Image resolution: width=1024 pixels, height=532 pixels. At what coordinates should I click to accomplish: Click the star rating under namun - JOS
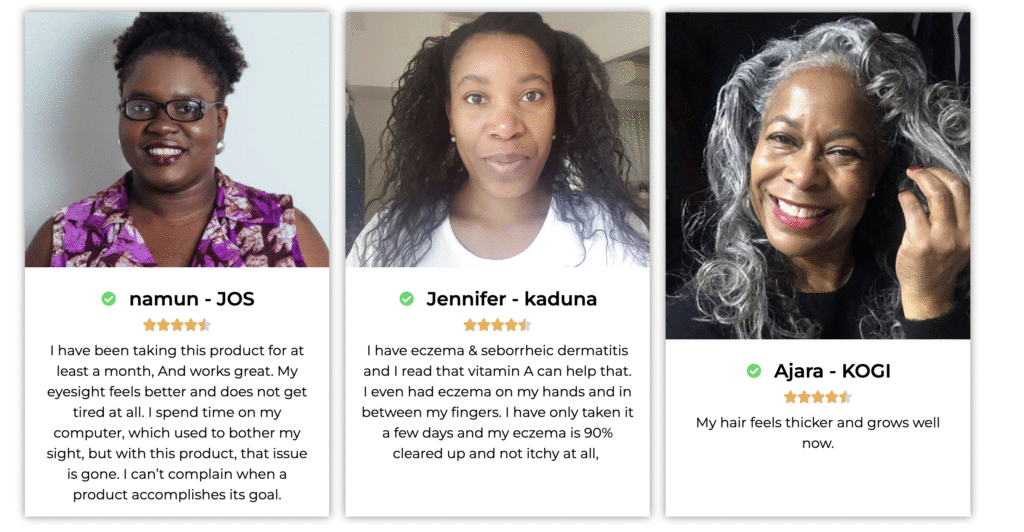(176, 324)
